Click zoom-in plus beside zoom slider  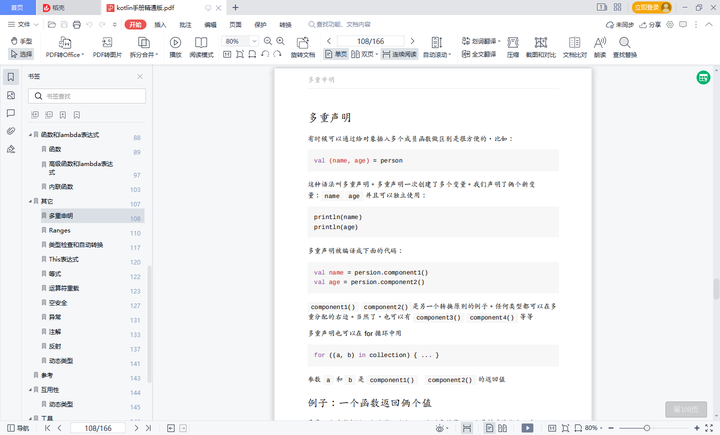click(697, 428)
